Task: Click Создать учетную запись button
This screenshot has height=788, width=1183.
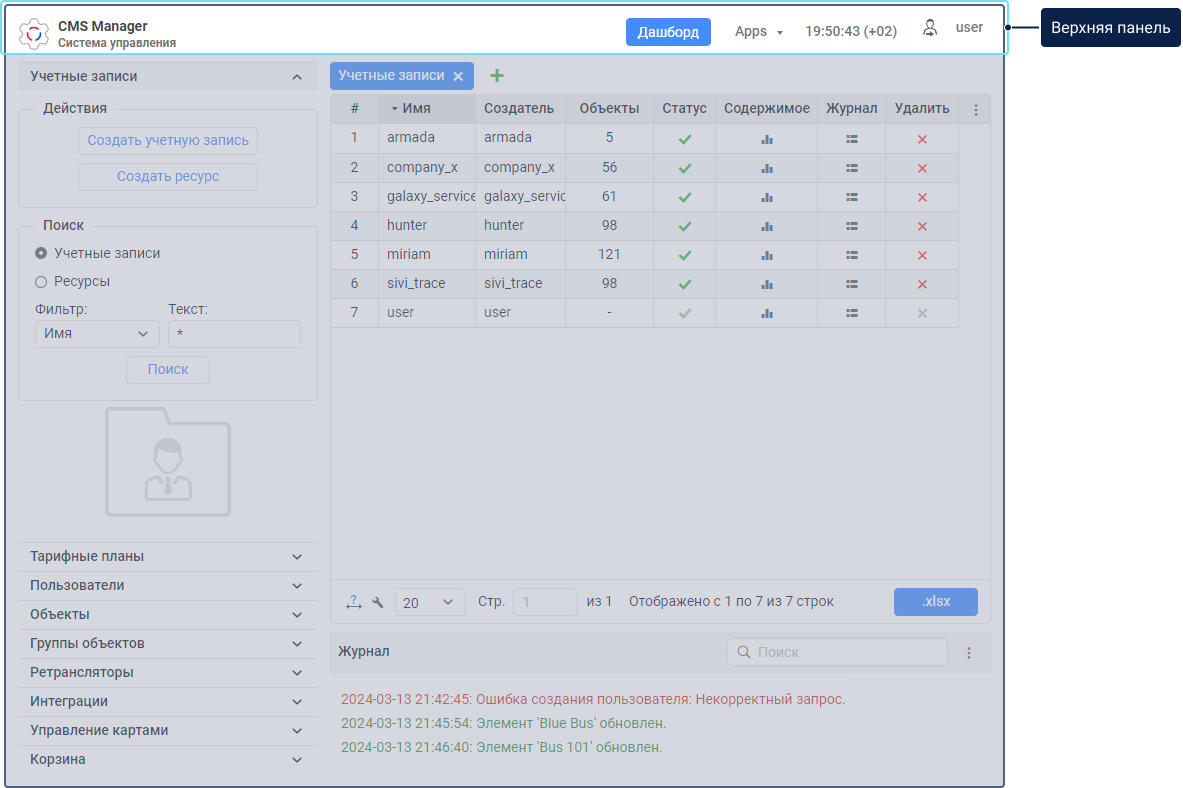Action: (168, 141)
